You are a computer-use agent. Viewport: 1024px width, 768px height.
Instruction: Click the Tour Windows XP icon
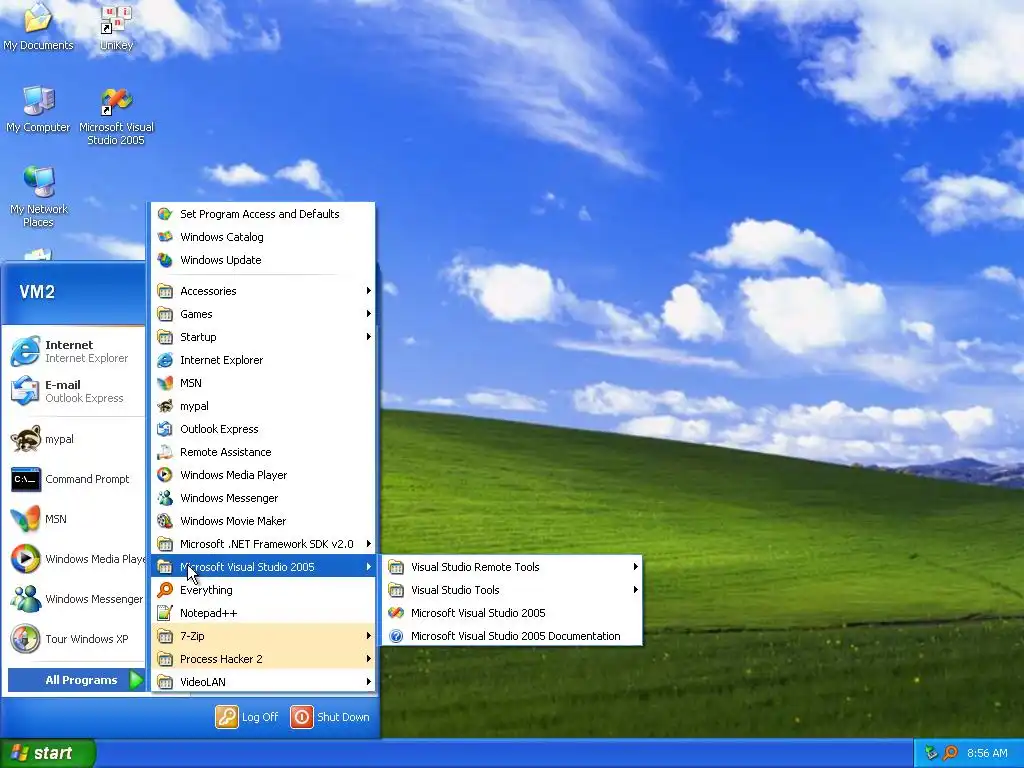point(25,639)
